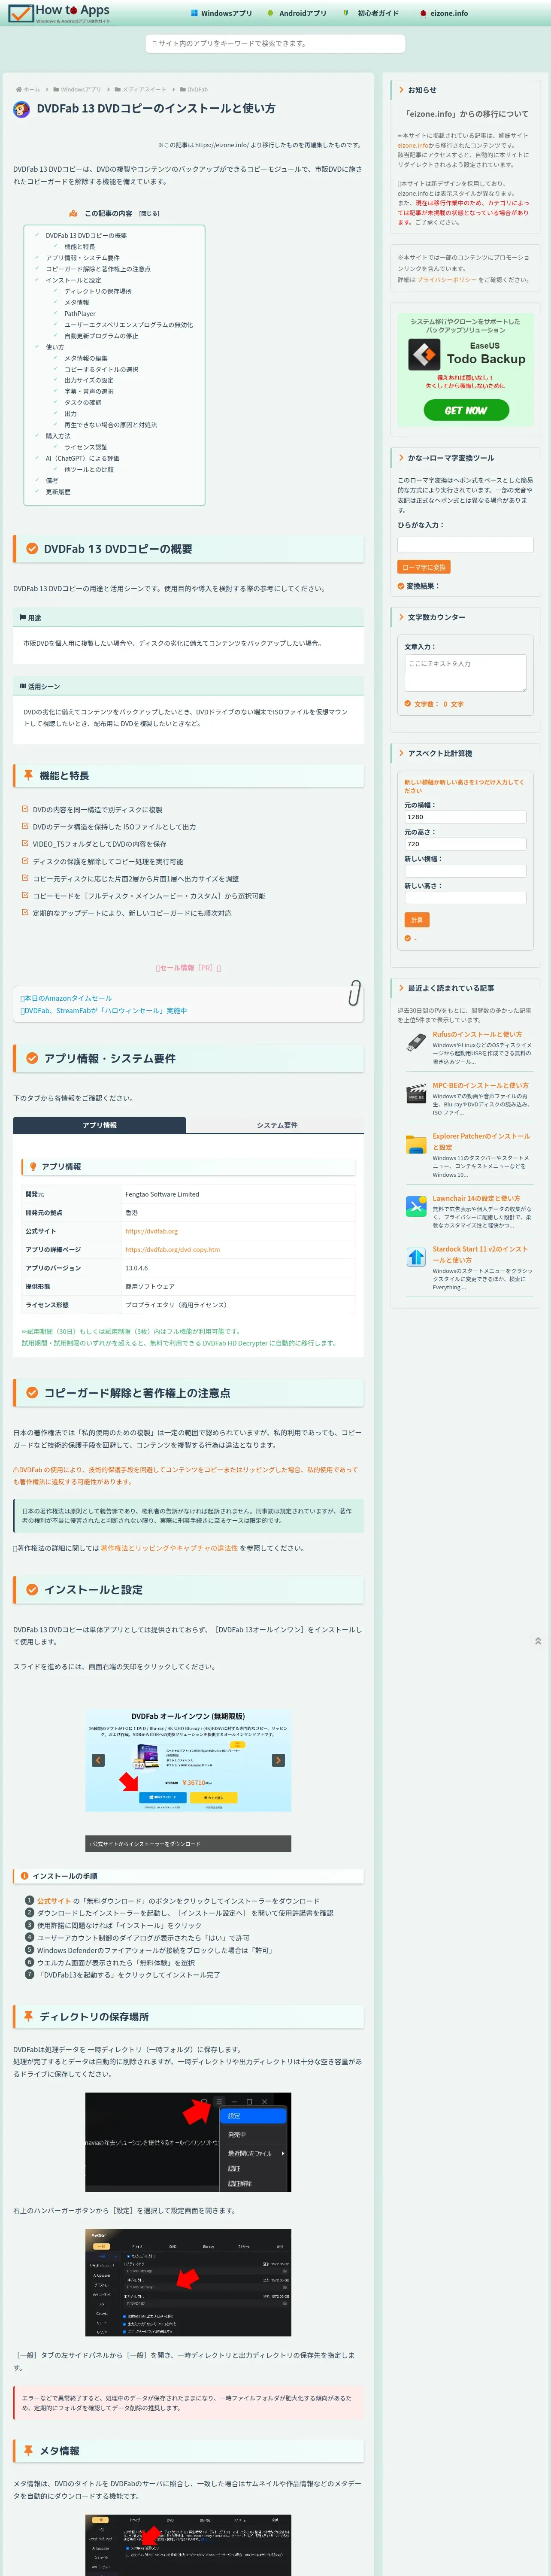This screenshot has height=2576, width=551.
Task: Open the 初心者ガイド menu
Action: click(371, 14)
